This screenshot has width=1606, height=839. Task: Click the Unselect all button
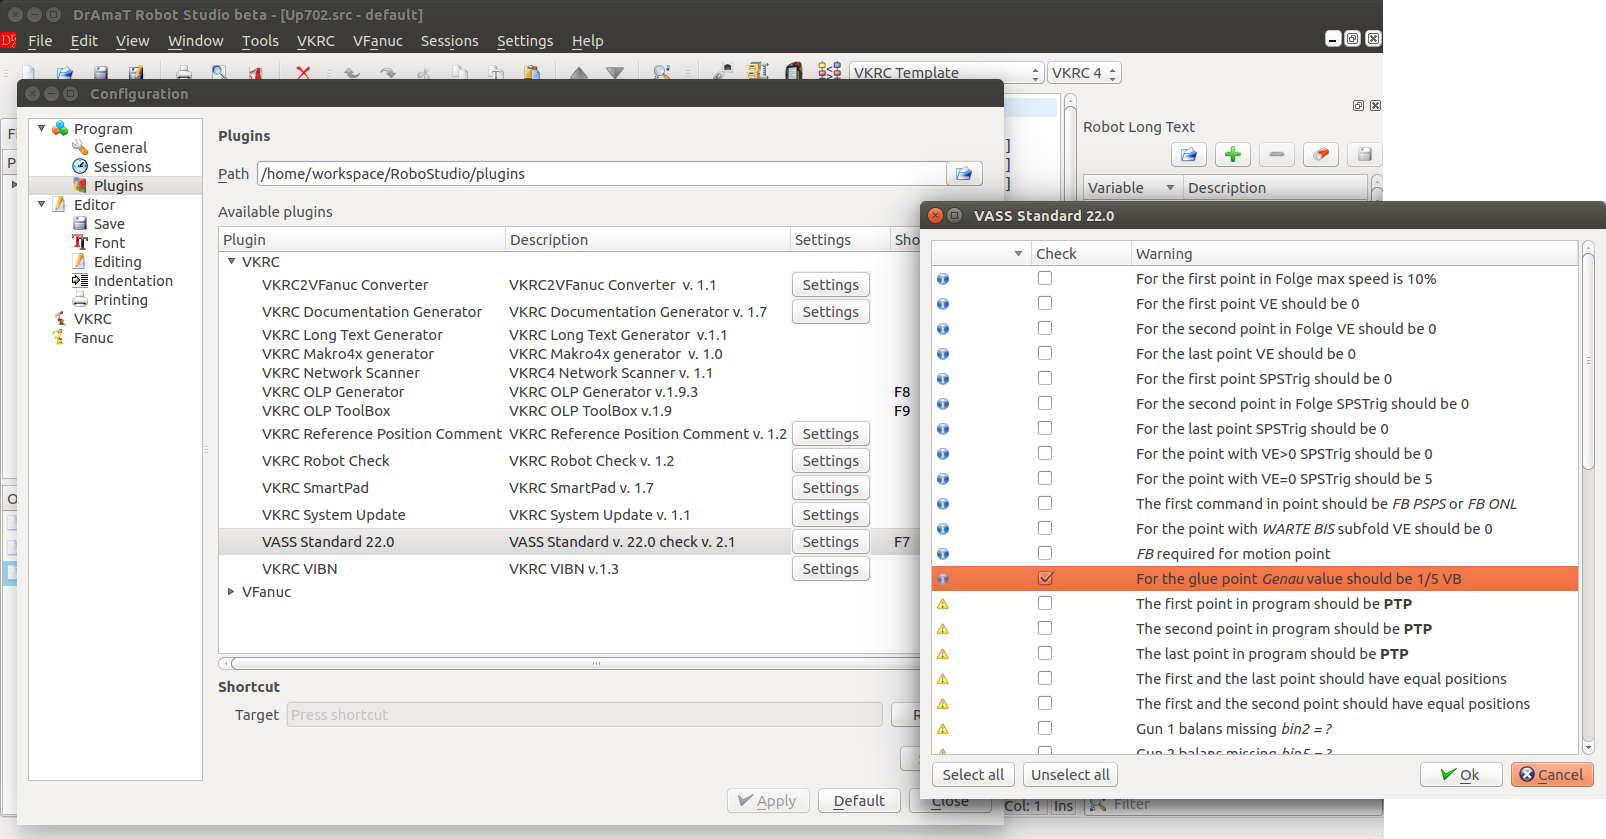point(1070,775)
